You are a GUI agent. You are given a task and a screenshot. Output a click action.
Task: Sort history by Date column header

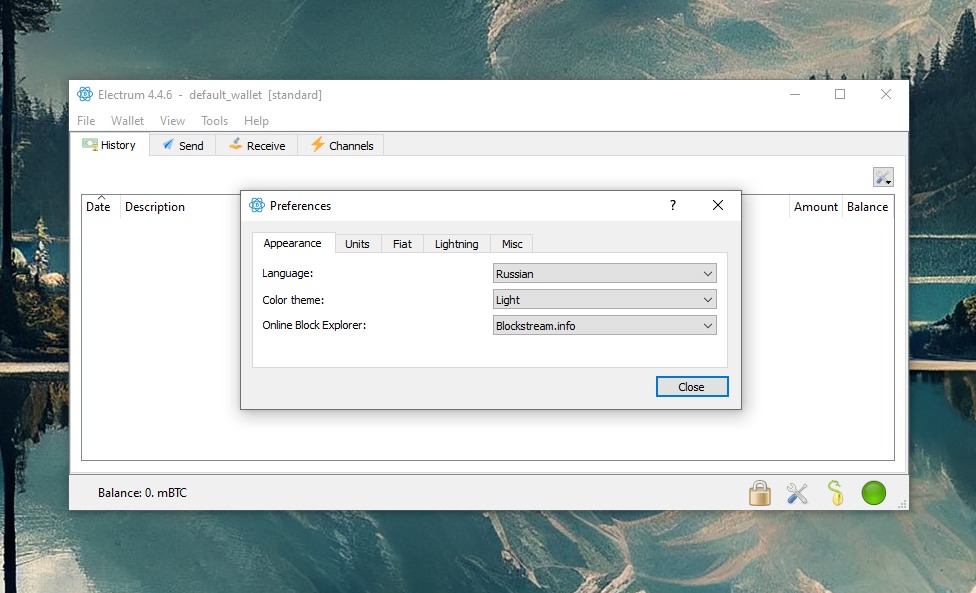[x=99, y=207]
